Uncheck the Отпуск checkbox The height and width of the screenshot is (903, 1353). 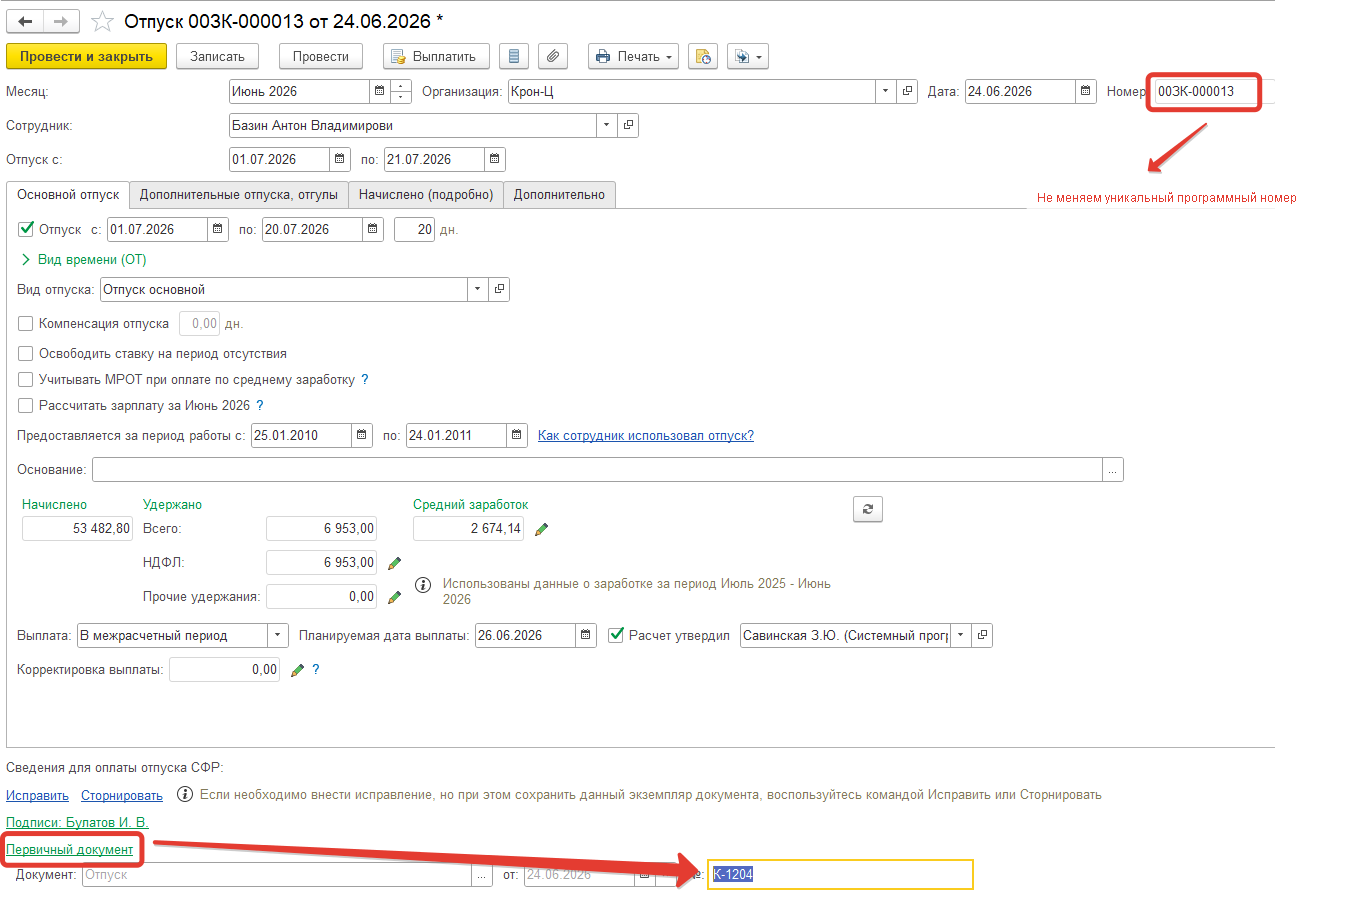pos(27,229)
